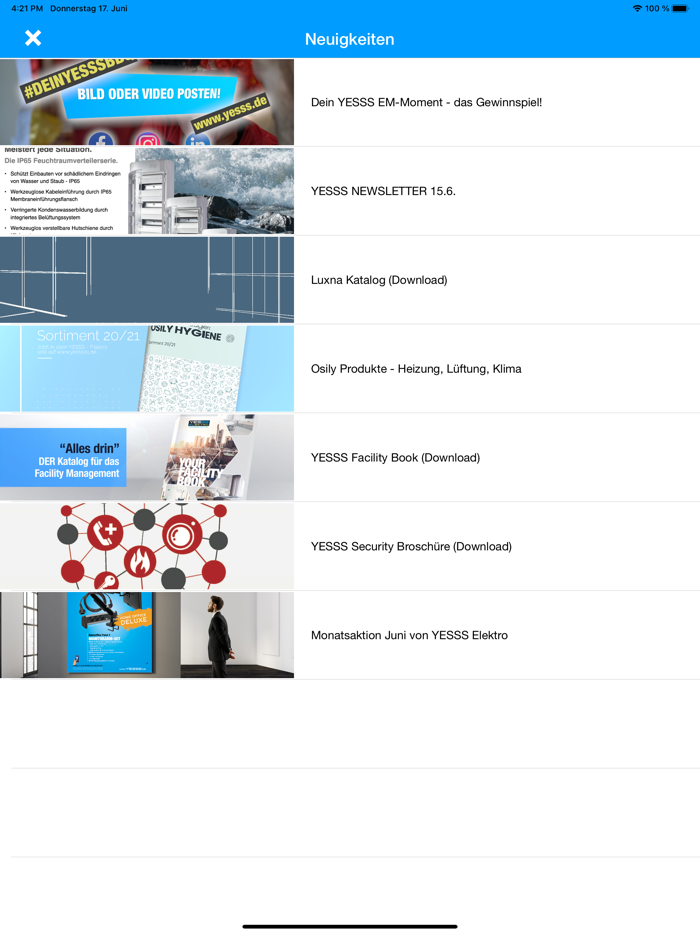Image resolution: width=700 pixels, height=934 pixels.
Task: Select 'Luxna Katalog (Download)' entry
Action: (379, 280)
